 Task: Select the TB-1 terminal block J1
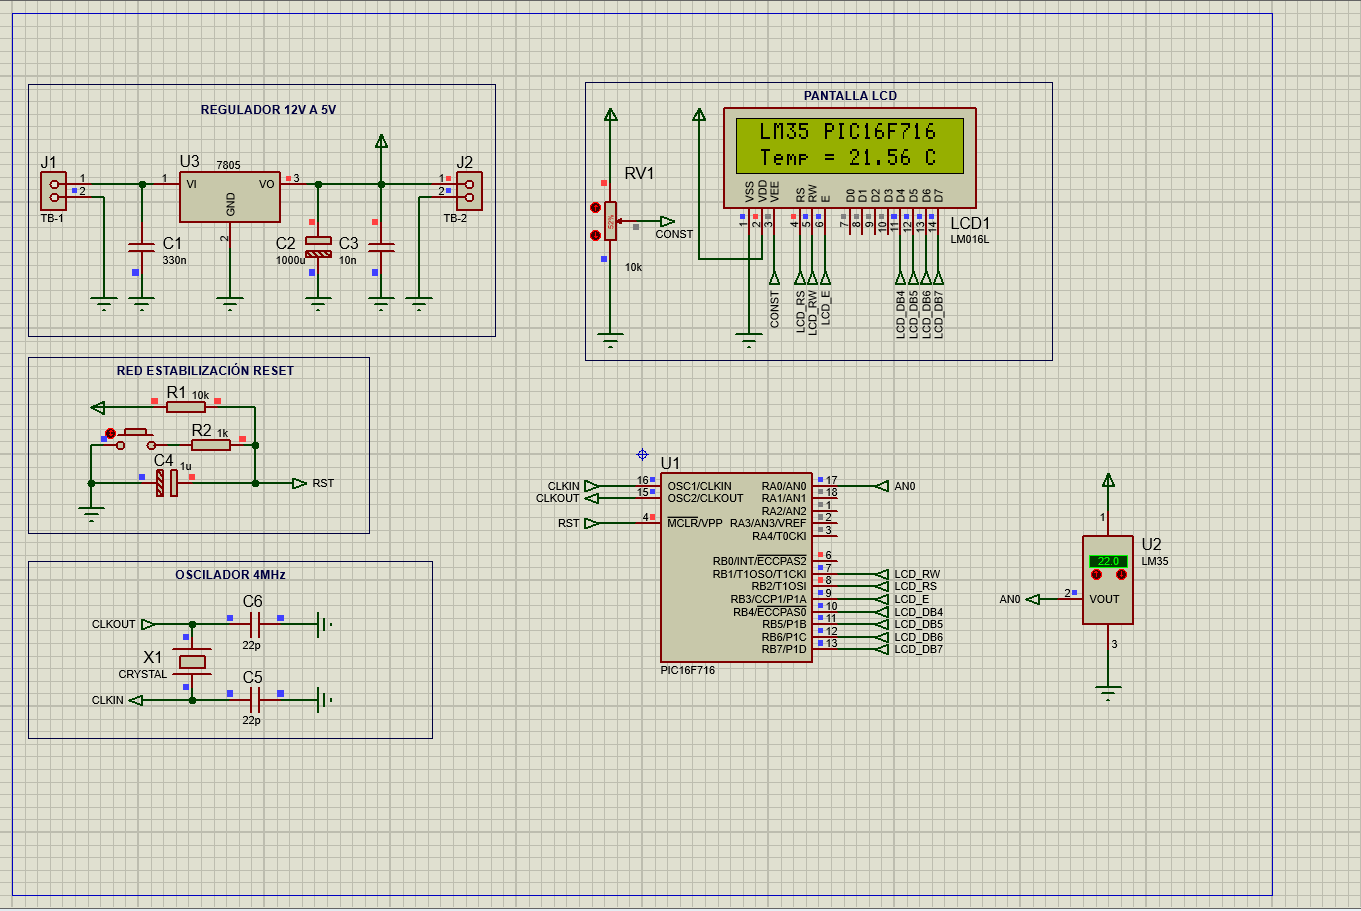tap(52, 190)
